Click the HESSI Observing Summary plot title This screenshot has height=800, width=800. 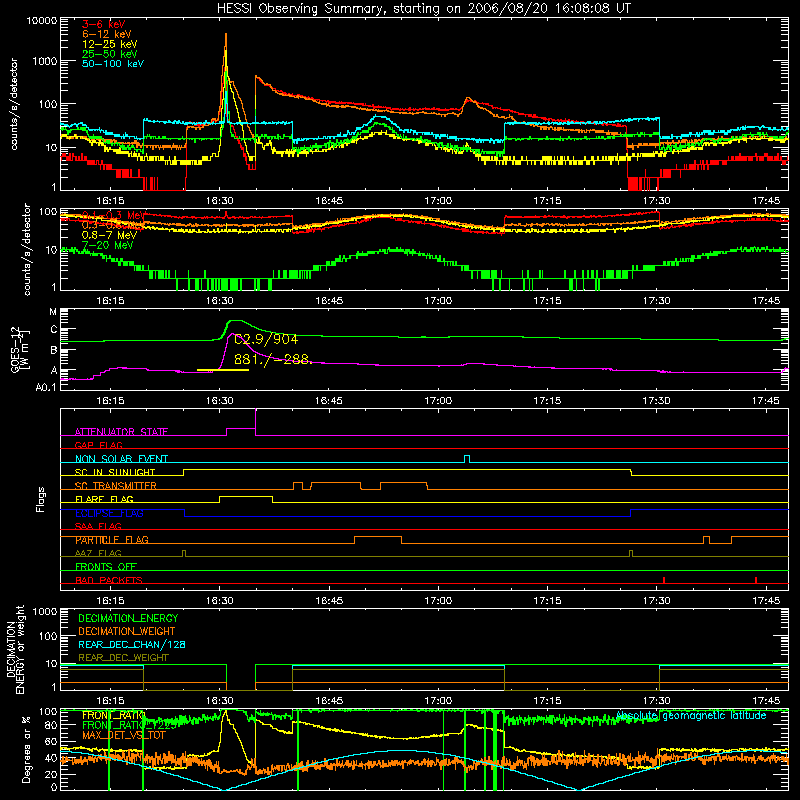point(424,9)
